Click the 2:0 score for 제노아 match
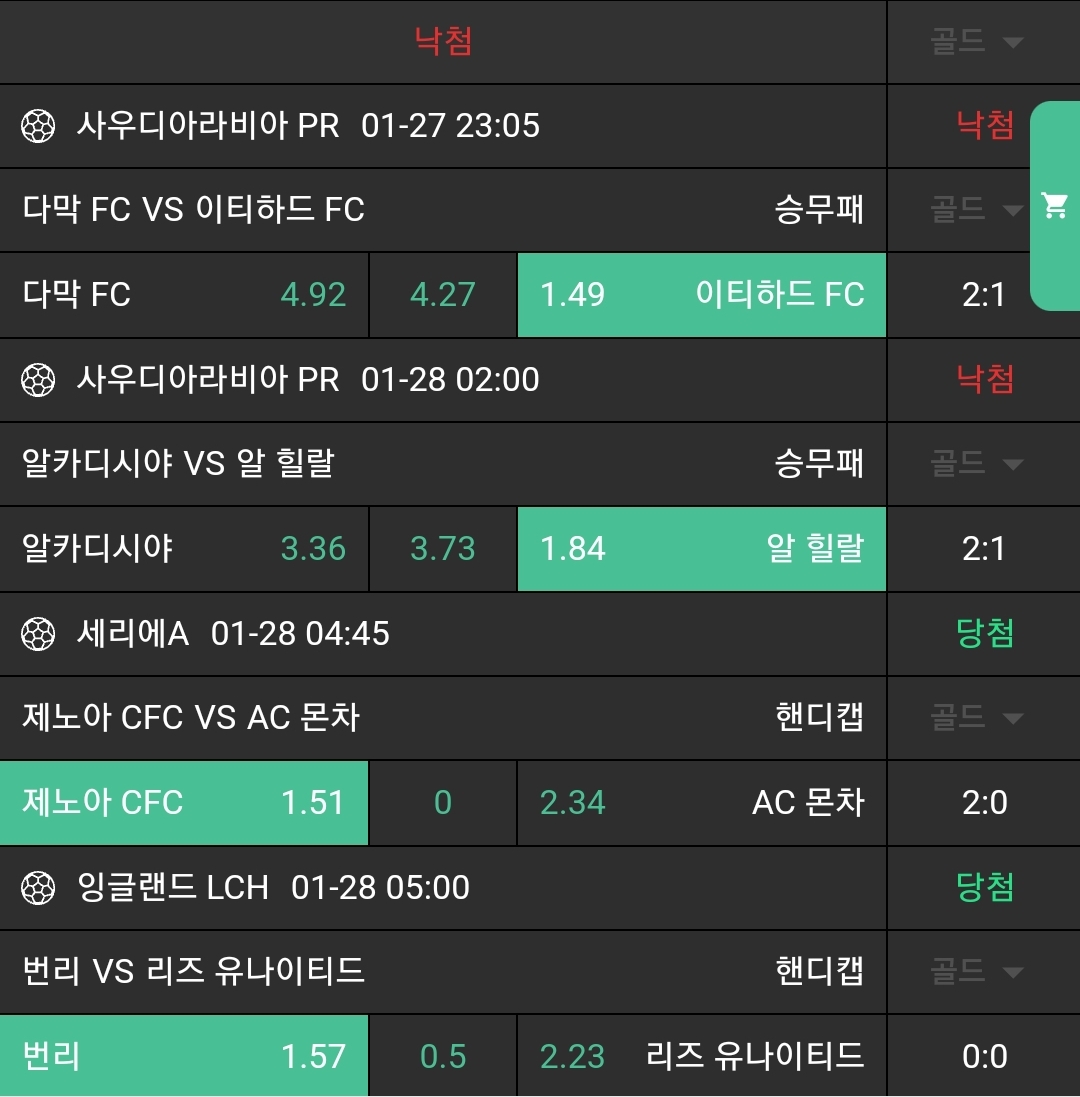Image resolution: width=1080 pixels, height=1097 pixels. pos(984,803)
